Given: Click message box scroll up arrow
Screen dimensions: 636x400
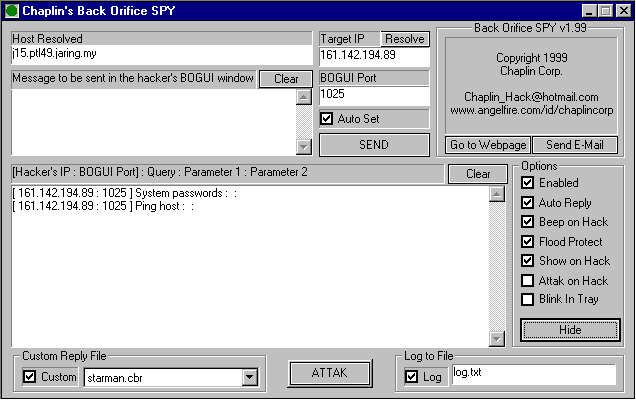Looking at the screenshot, I should coord(304,97).
